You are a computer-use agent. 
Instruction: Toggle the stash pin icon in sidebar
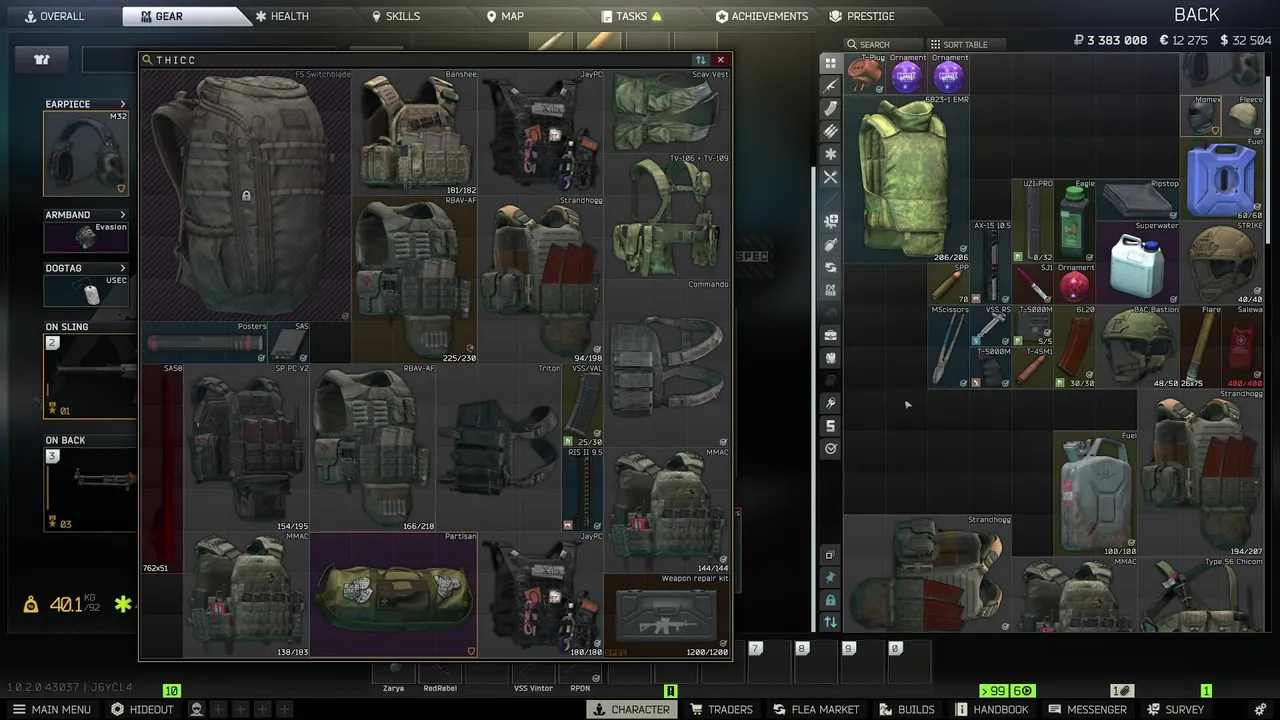pos(830,577)
